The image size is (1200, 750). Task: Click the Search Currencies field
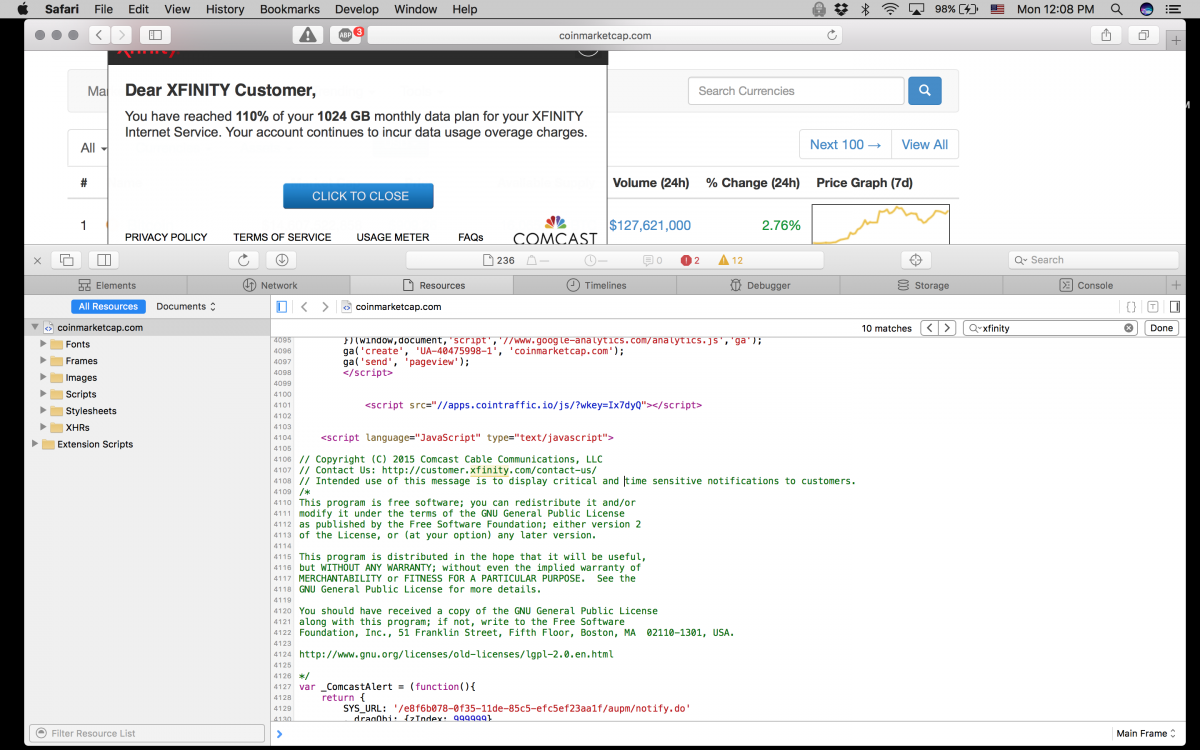(x=796, y=91)
